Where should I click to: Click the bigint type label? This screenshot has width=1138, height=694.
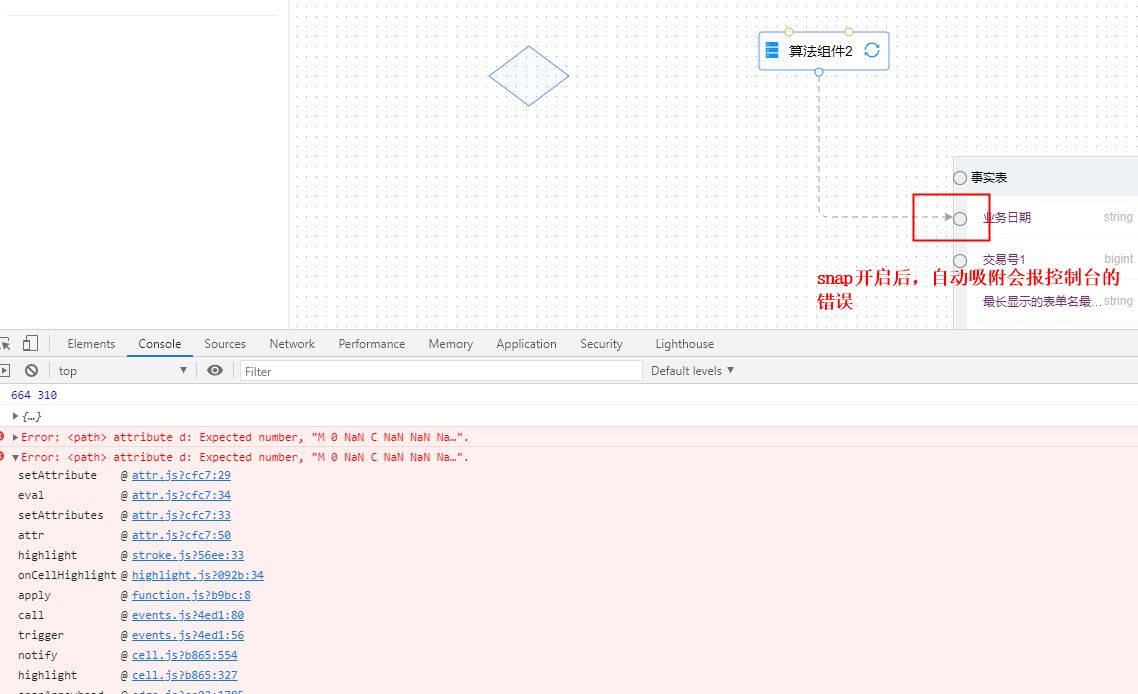(1118, 259)
